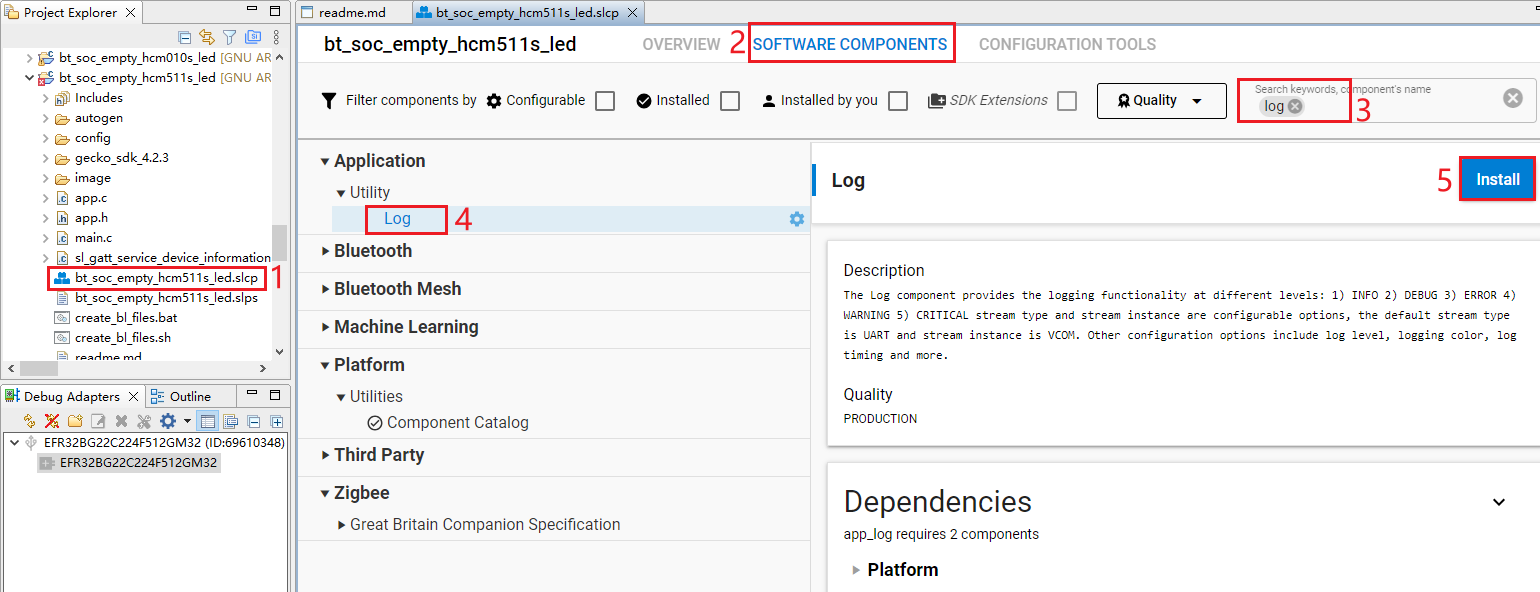Open the Project Explorer filter icon

click(x=229, y=35)
